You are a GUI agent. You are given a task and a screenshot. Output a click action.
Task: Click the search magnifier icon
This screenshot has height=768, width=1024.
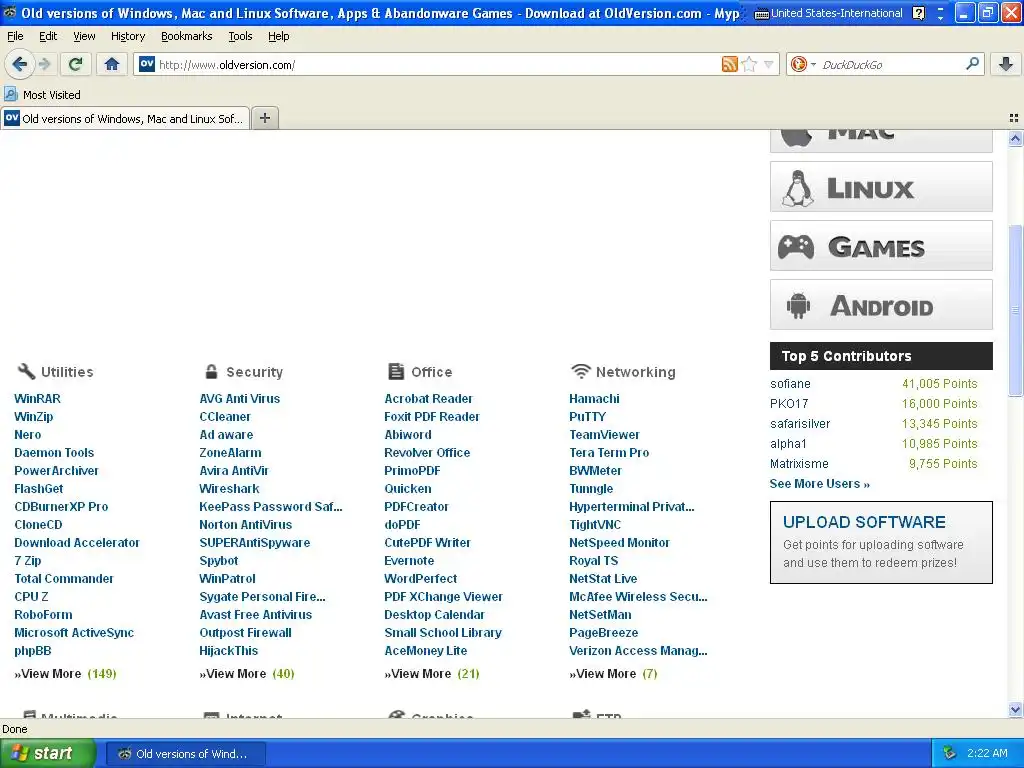(x=972, y=63)
